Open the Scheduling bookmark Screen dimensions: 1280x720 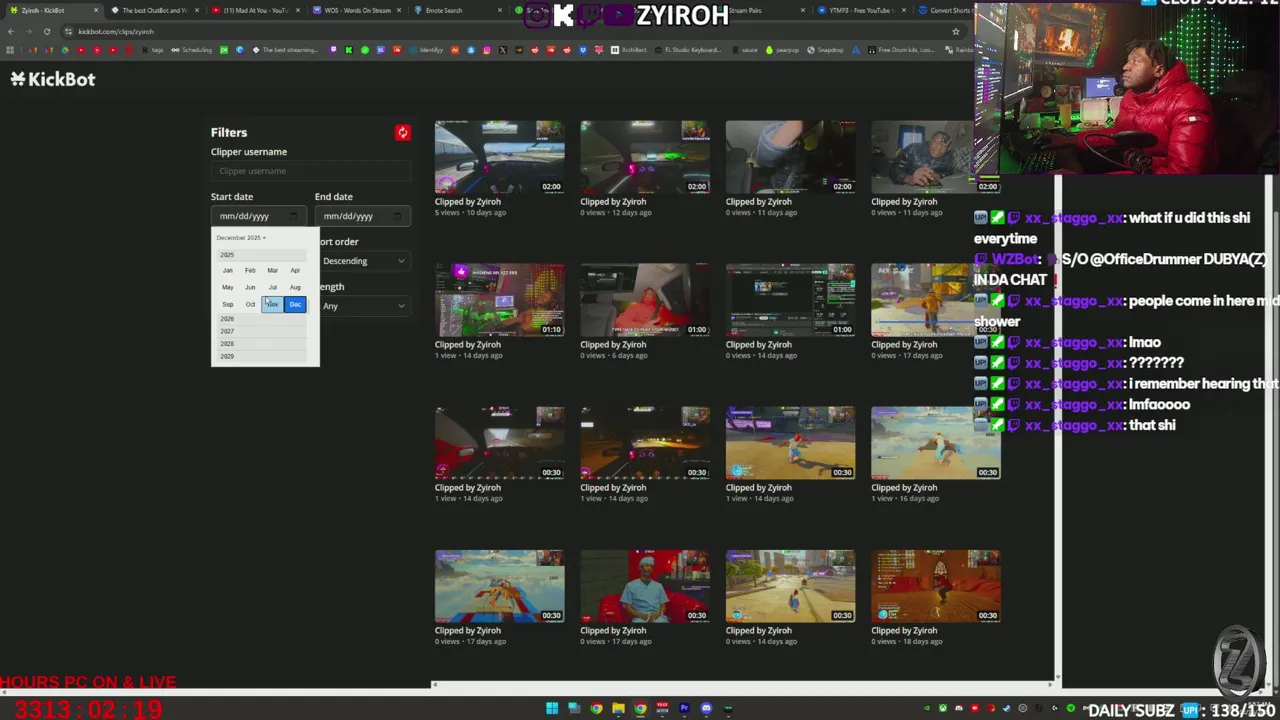click(x=192, y=50)
